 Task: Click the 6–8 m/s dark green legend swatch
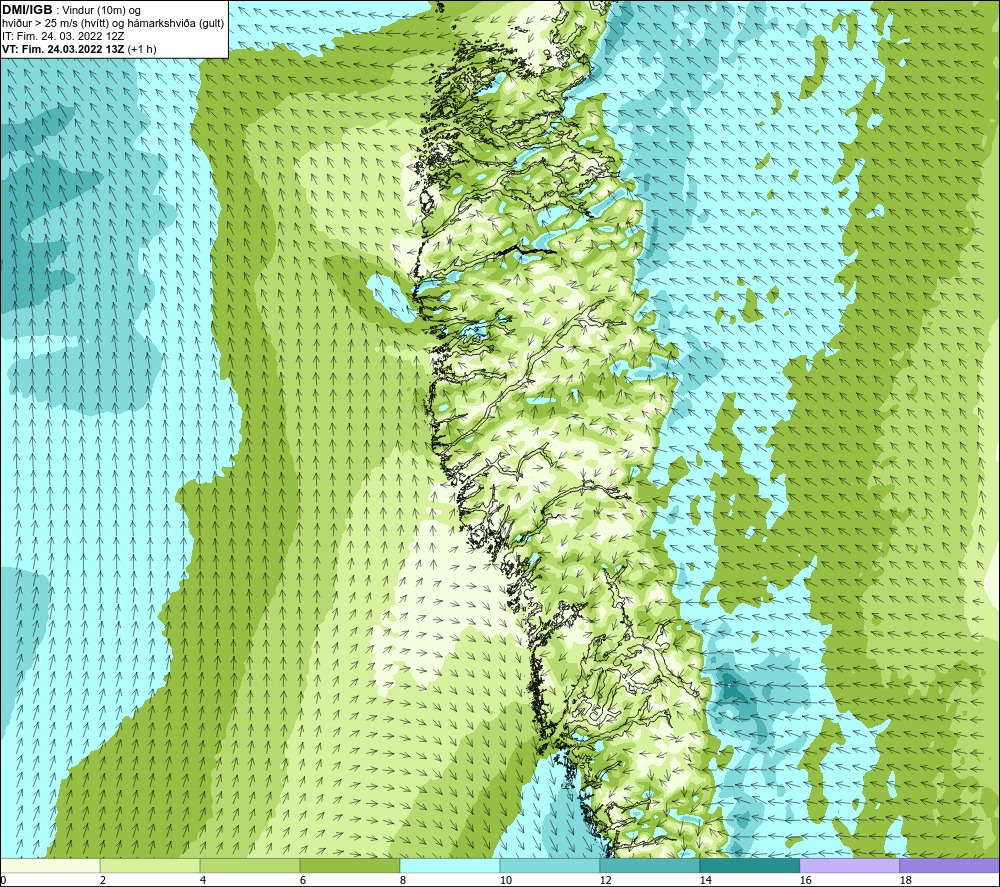pos(349,865)
